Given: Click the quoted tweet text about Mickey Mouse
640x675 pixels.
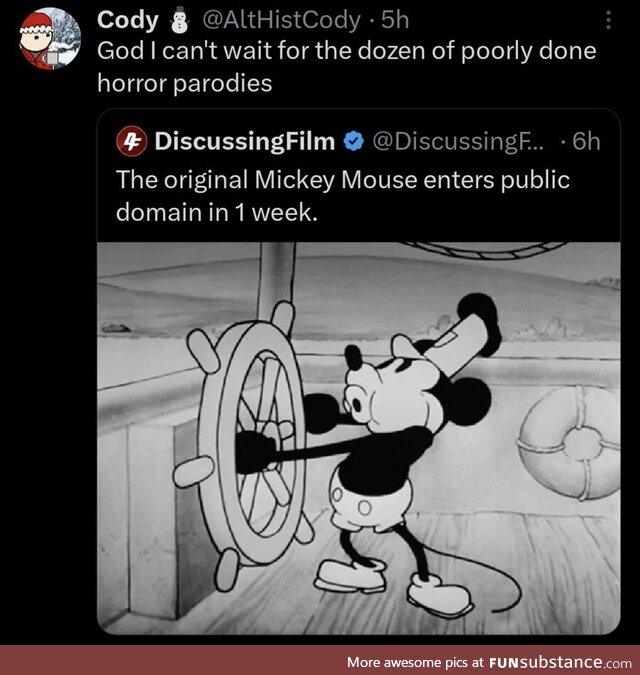Looking at the screenshot, I should pyautogui.click(x=343, y=196).
